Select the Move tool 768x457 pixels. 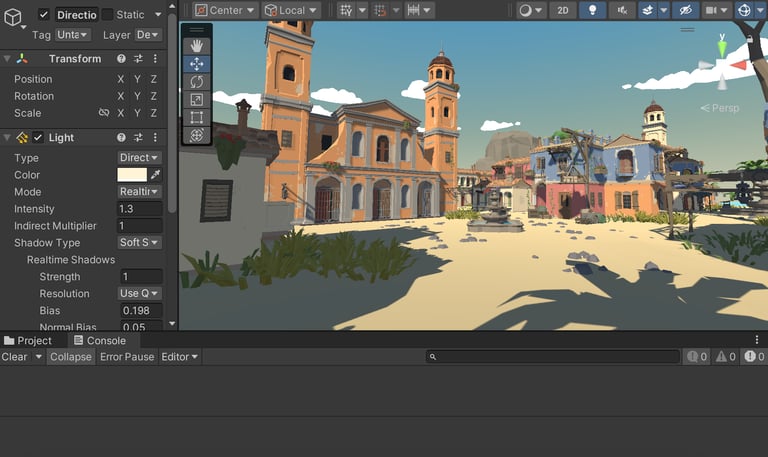pos(197,64)
